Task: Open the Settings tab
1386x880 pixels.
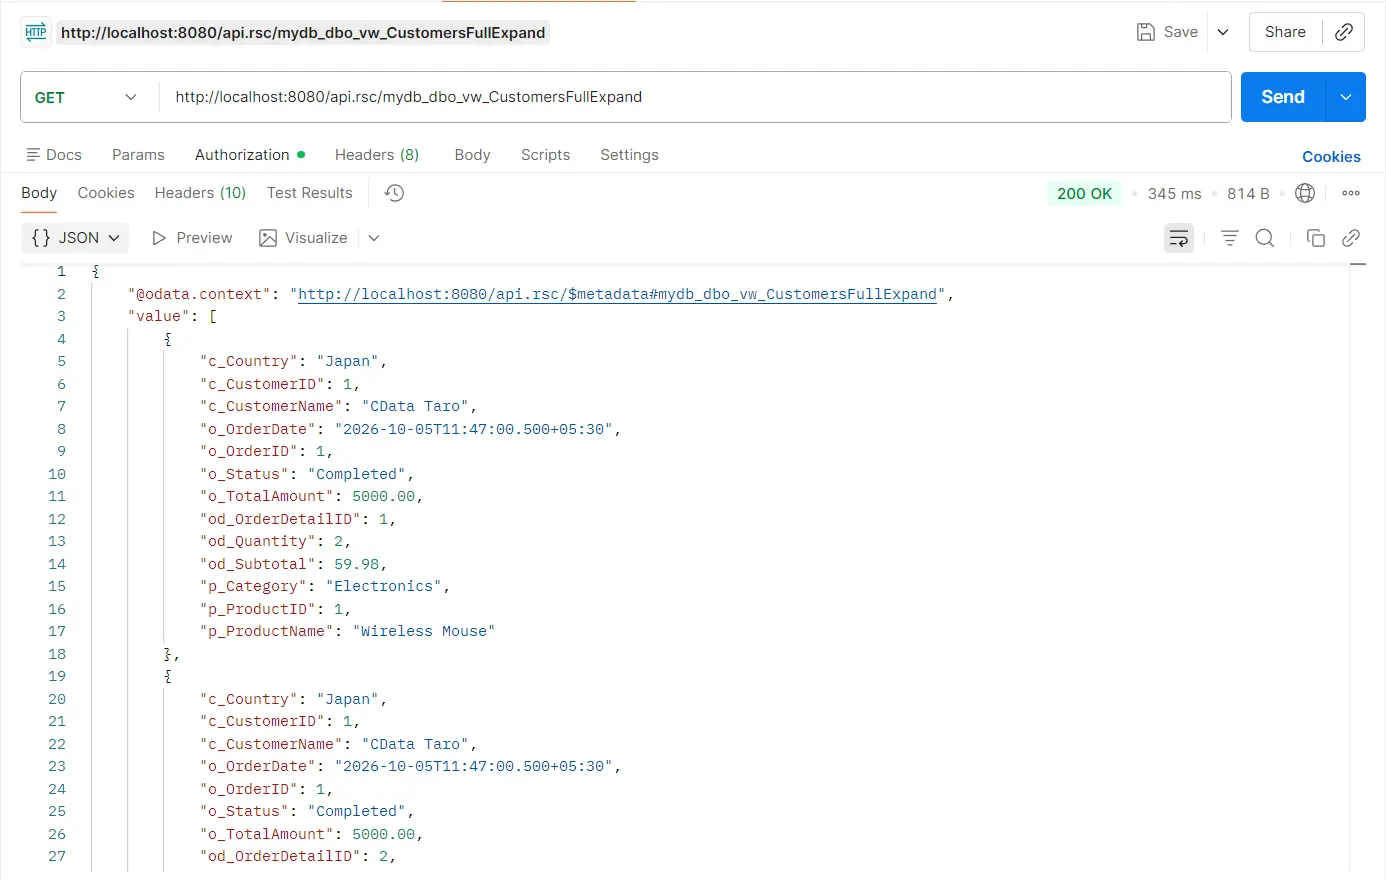Action: [x=629, y=155]
